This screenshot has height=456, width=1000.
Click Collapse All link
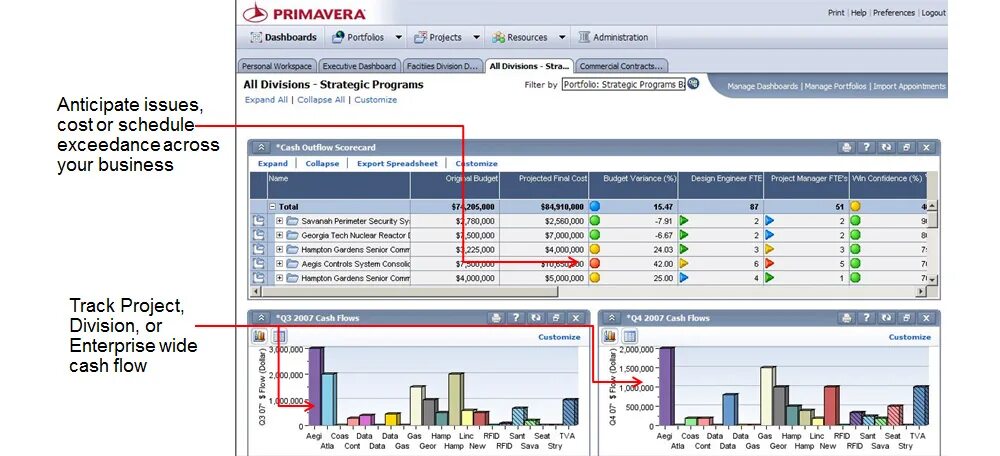pos(321,100)
